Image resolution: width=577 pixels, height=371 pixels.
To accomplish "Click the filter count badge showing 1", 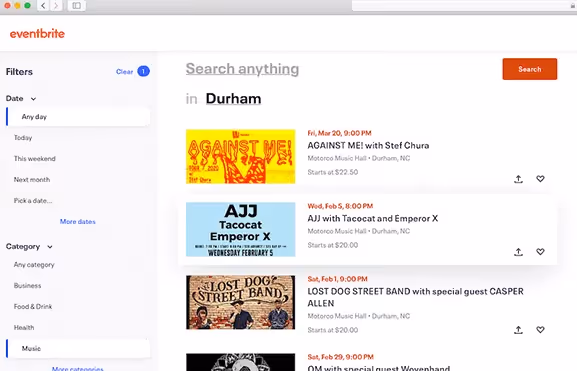I will tap(144, 71).
